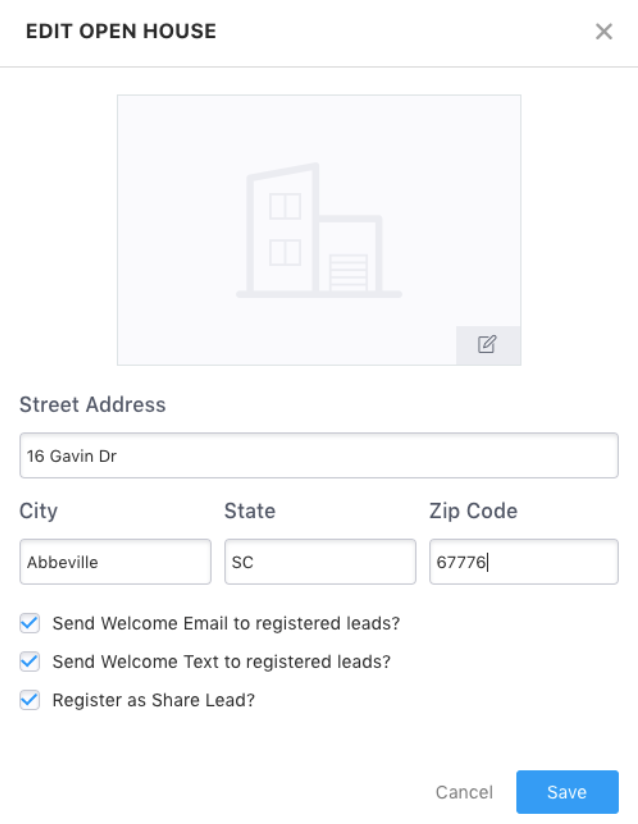Click the State field showing SC
Screen dimensions: 638x824
pos(320,562)
